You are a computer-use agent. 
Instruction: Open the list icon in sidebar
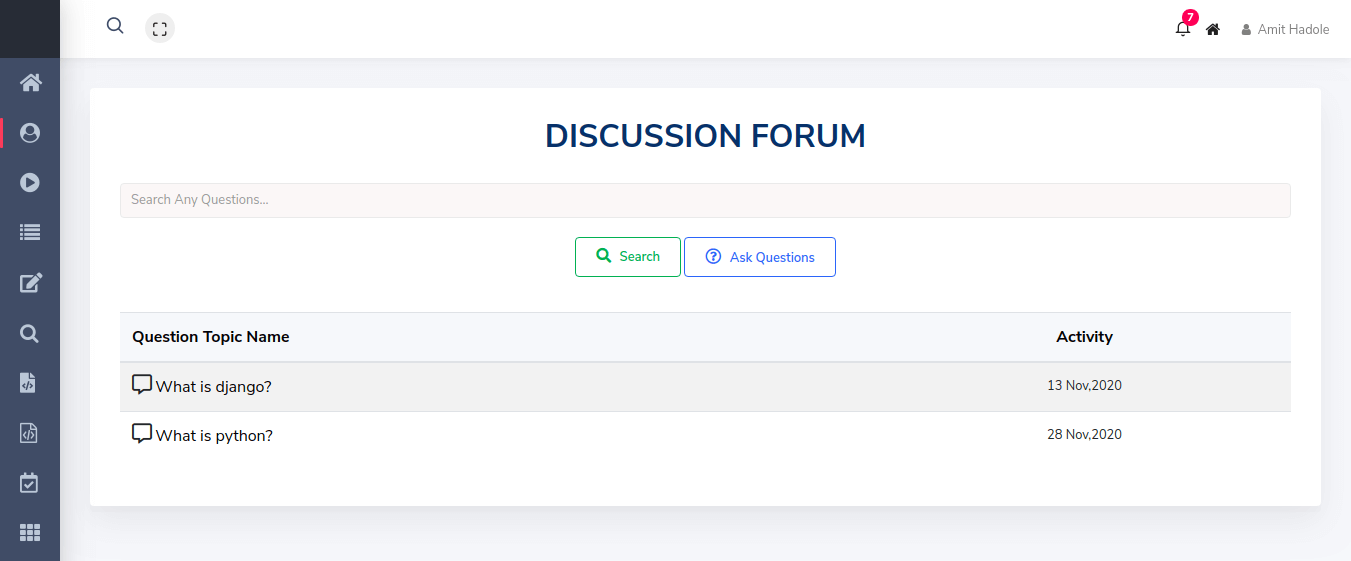coord(30,233)
